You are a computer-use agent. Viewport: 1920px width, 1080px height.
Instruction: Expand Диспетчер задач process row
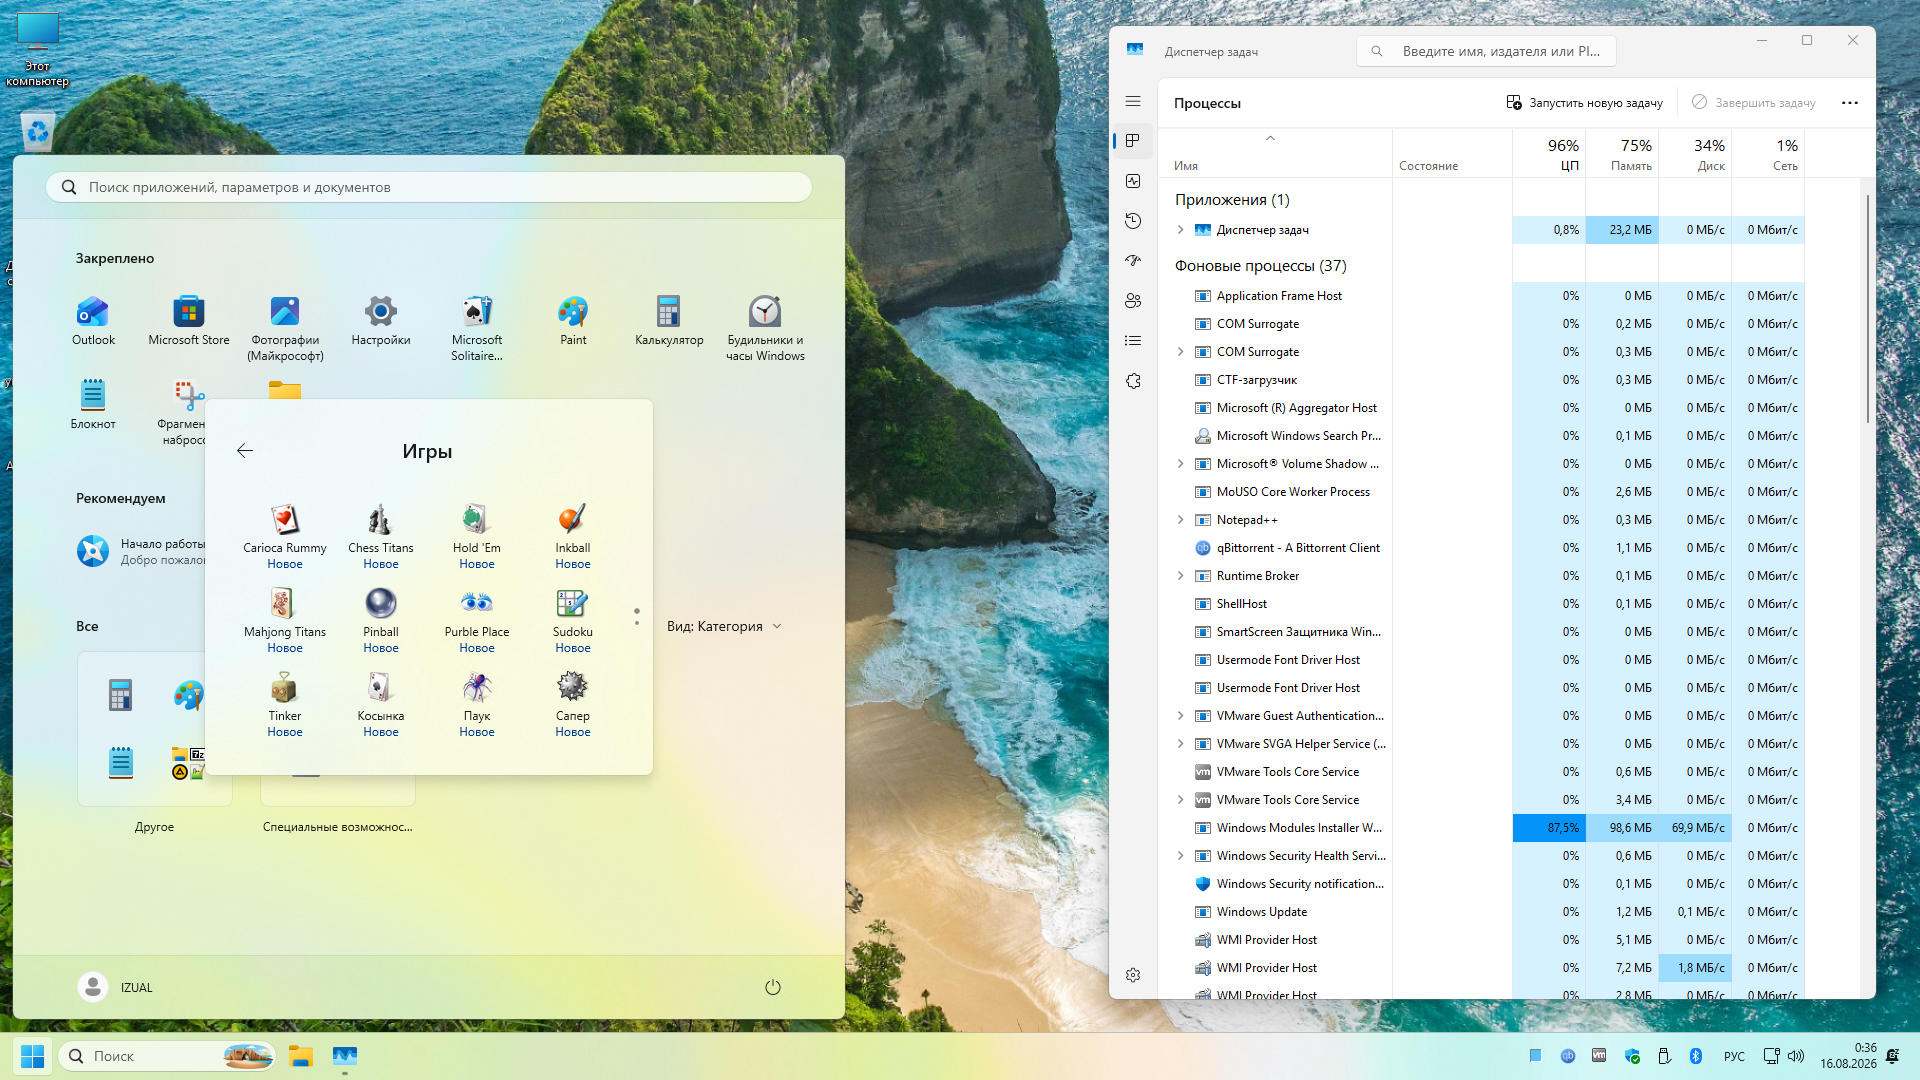(x=1181, y=230)
